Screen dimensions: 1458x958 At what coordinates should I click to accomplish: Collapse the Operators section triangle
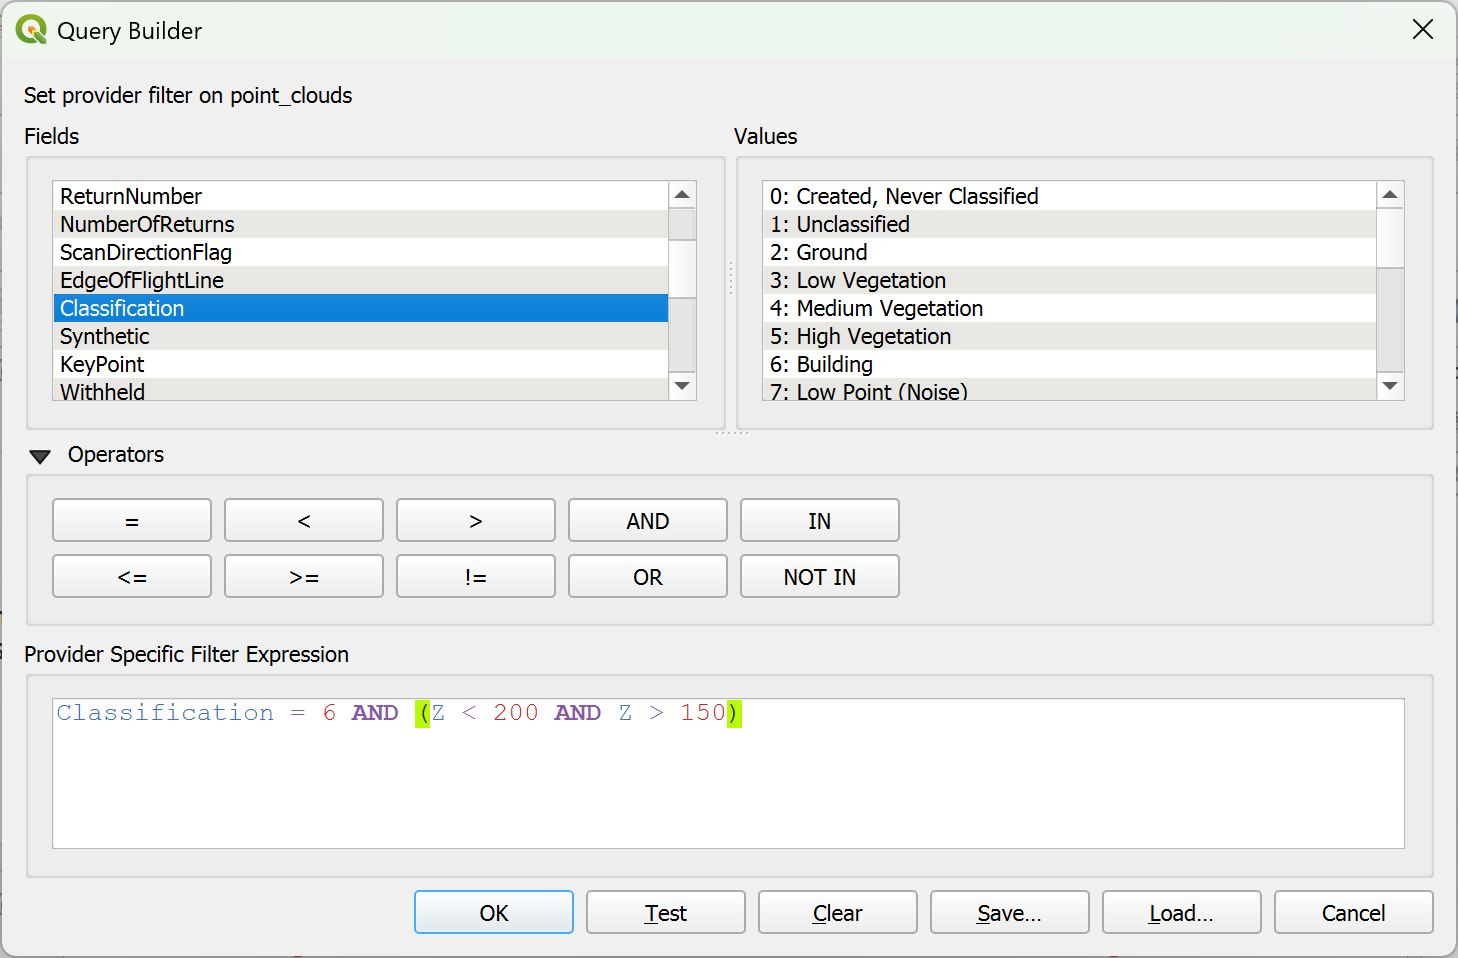40,456
